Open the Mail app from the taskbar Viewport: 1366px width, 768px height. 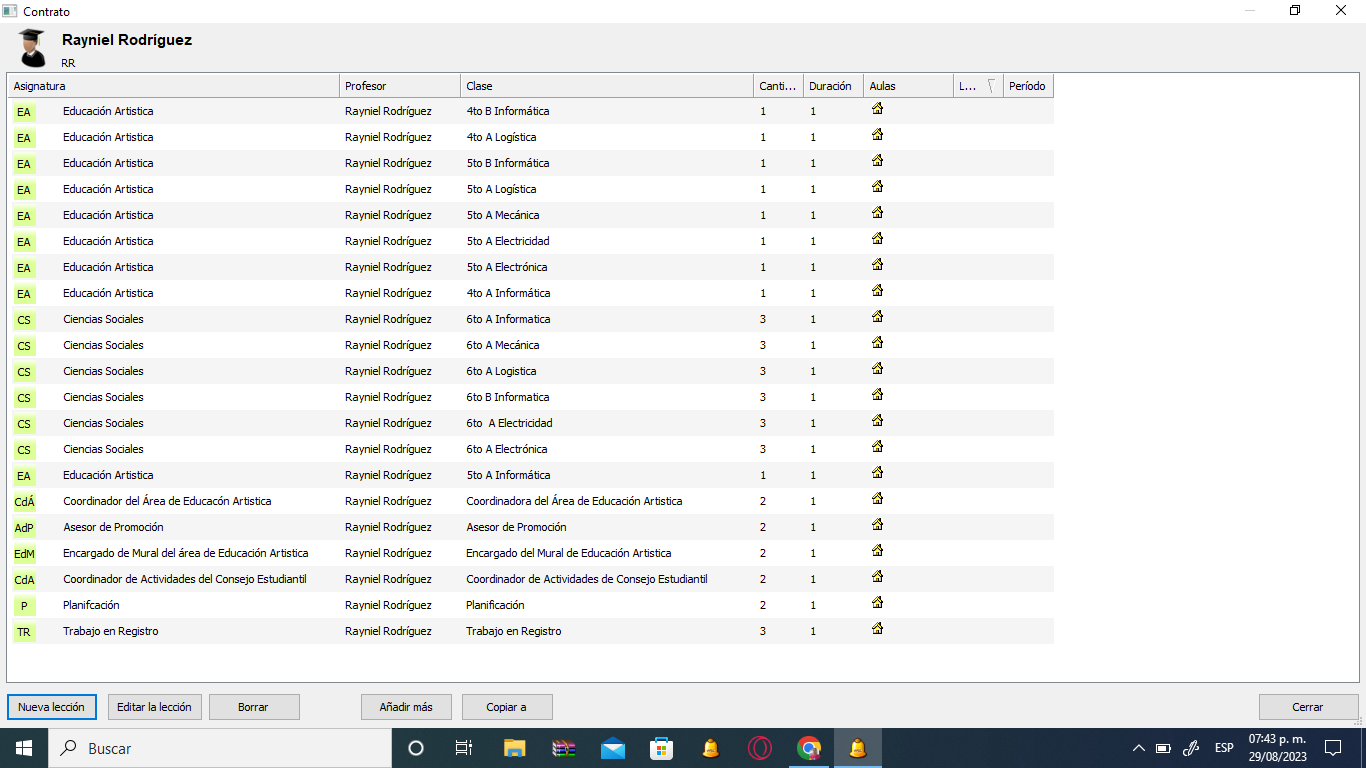(x=613, y=748)
